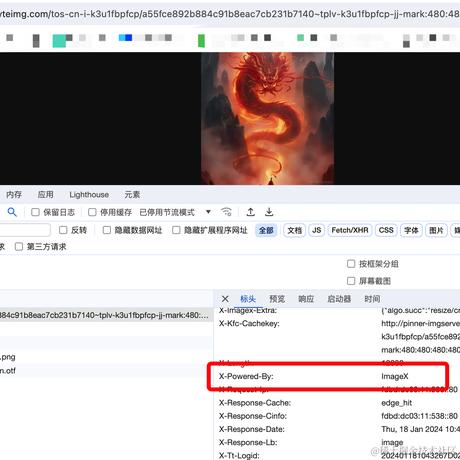Click the X-Response-Date header name
The height and width of the screenshot is (460, 460).
point(252,429)
